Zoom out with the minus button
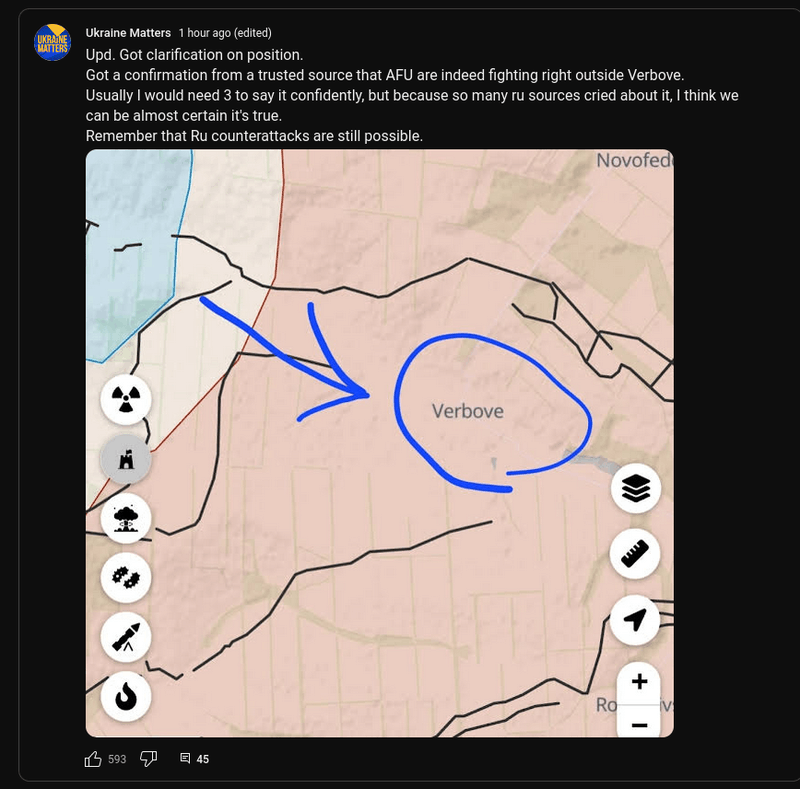Screen dimensions: 800x789 pyautogui.click(x=639, y=722)
